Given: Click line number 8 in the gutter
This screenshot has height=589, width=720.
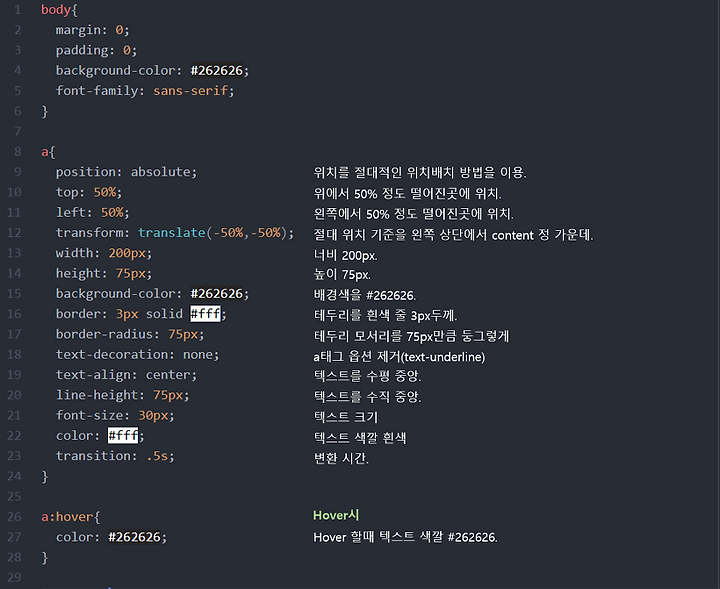Looking at the screenshot, I should point(17,151).
